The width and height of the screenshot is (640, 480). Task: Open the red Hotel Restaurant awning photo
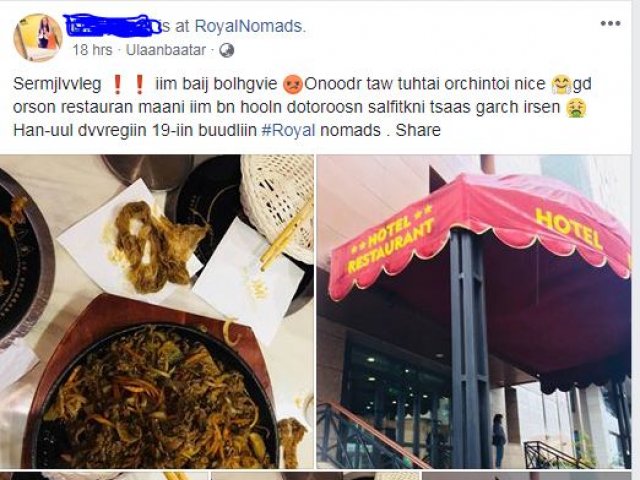point(474,311)
